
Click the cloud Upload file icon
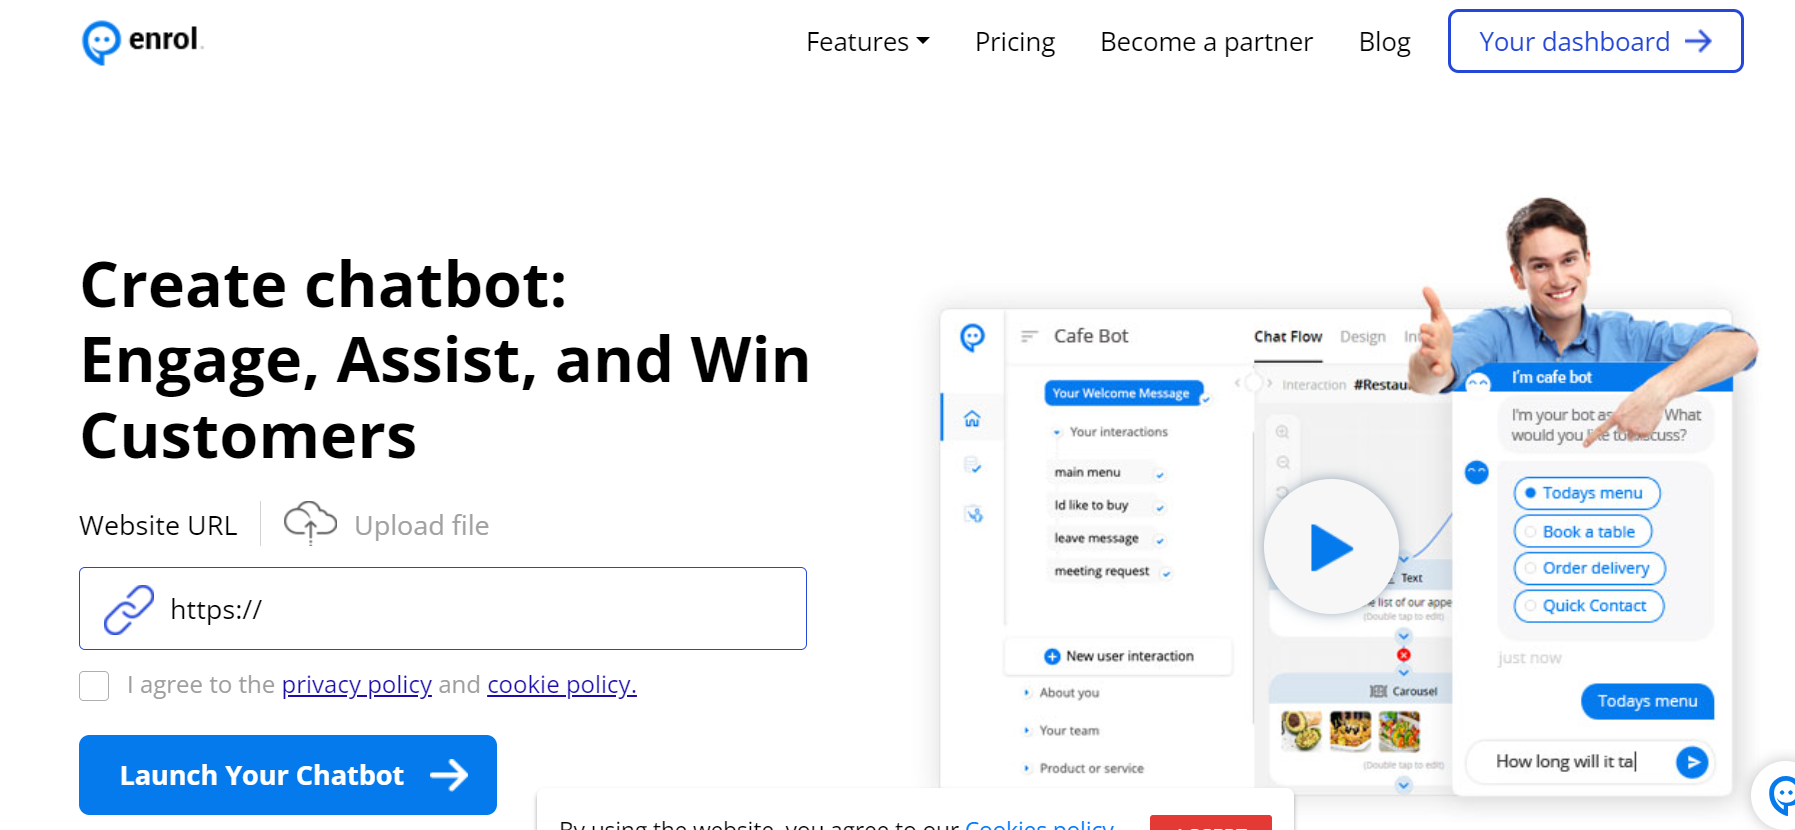310,521
